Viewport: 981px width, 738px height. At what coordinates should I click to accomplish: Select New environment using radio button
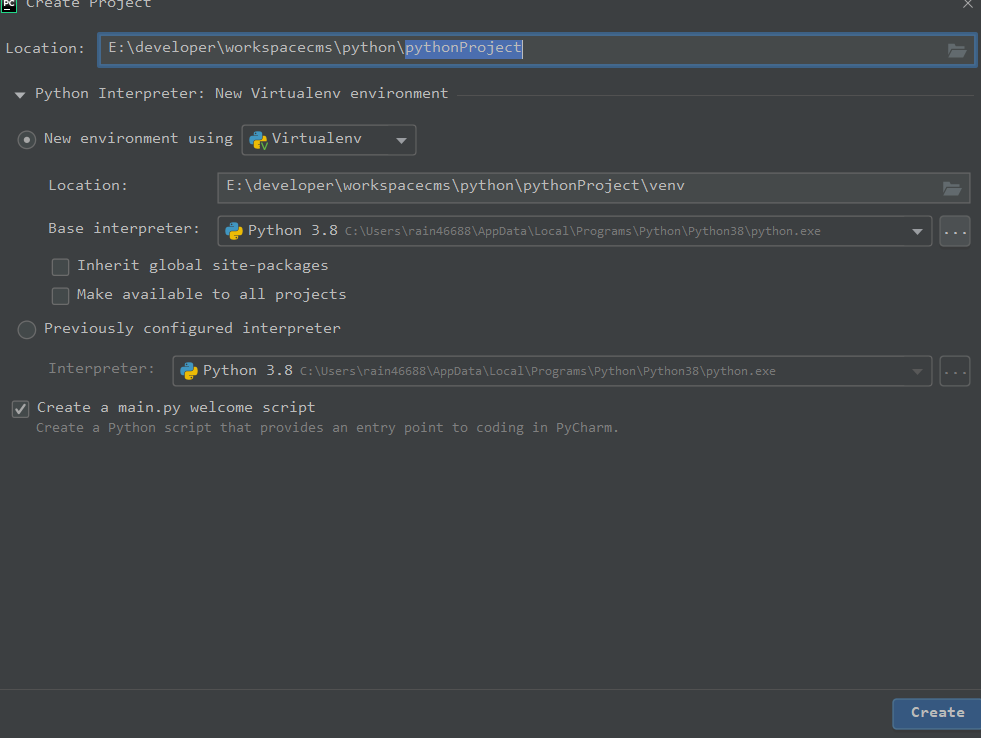click(27, 140)
